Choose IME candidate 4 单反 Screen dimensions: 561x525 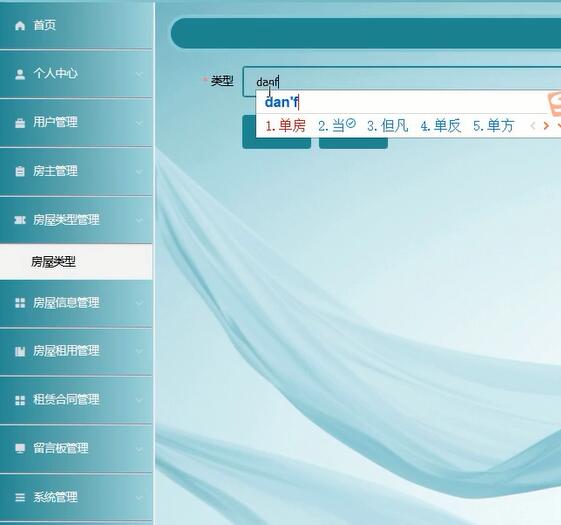tap(441, 126)
